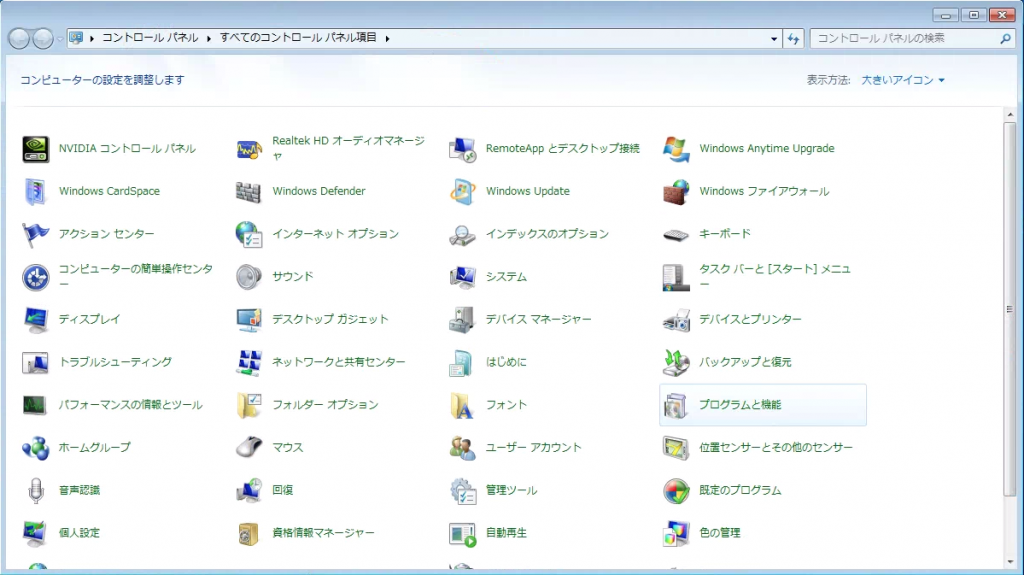Open the 位置センサーとその他のセンサー link
Image resolution: width=1024 pixels, height=575 pixels.
(776, 448)
